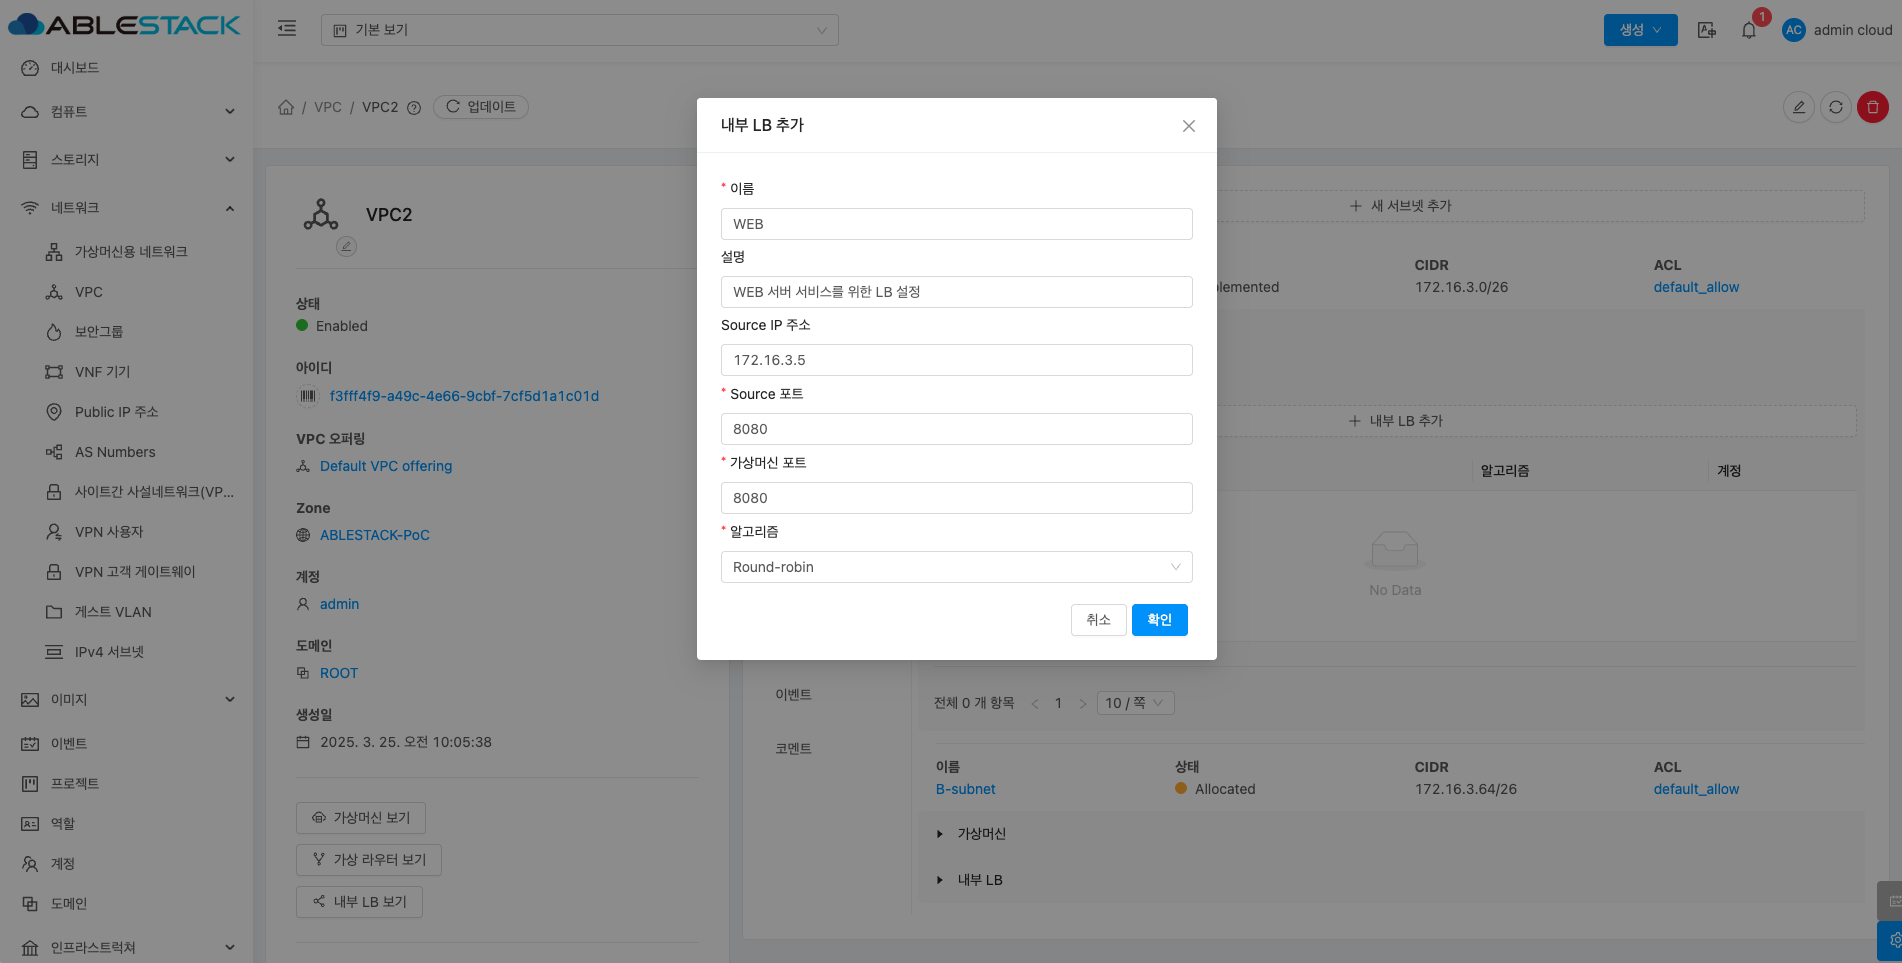The image size is (1902, 963).
Task: Open 사이트간 사설네트워크 sidebar item
Action: point(154,492)
